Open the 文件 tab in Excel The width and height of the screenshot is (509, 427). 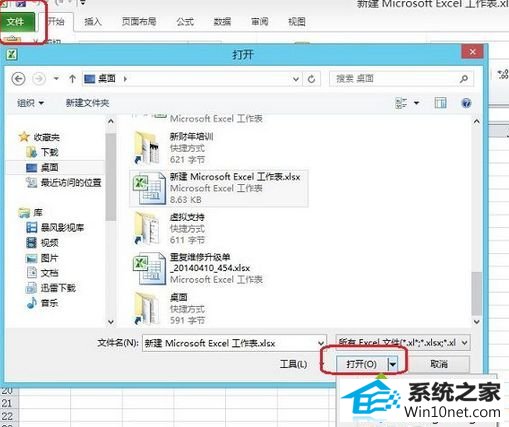17,22
